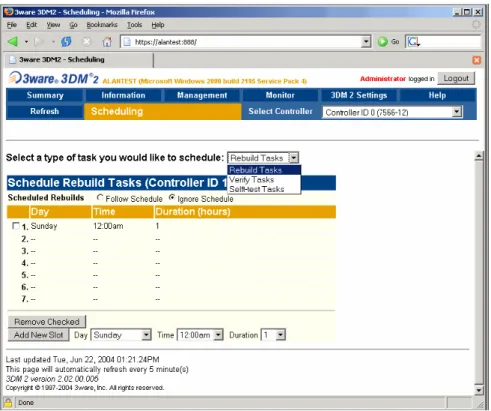Choose Rebuild Tasks from dropdown list
Screen dimensions: 491x411
[264, 170]
